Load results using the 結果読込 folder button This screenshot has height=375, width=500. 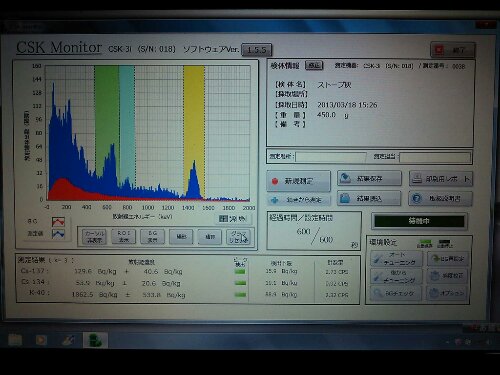tap(369, 199)
